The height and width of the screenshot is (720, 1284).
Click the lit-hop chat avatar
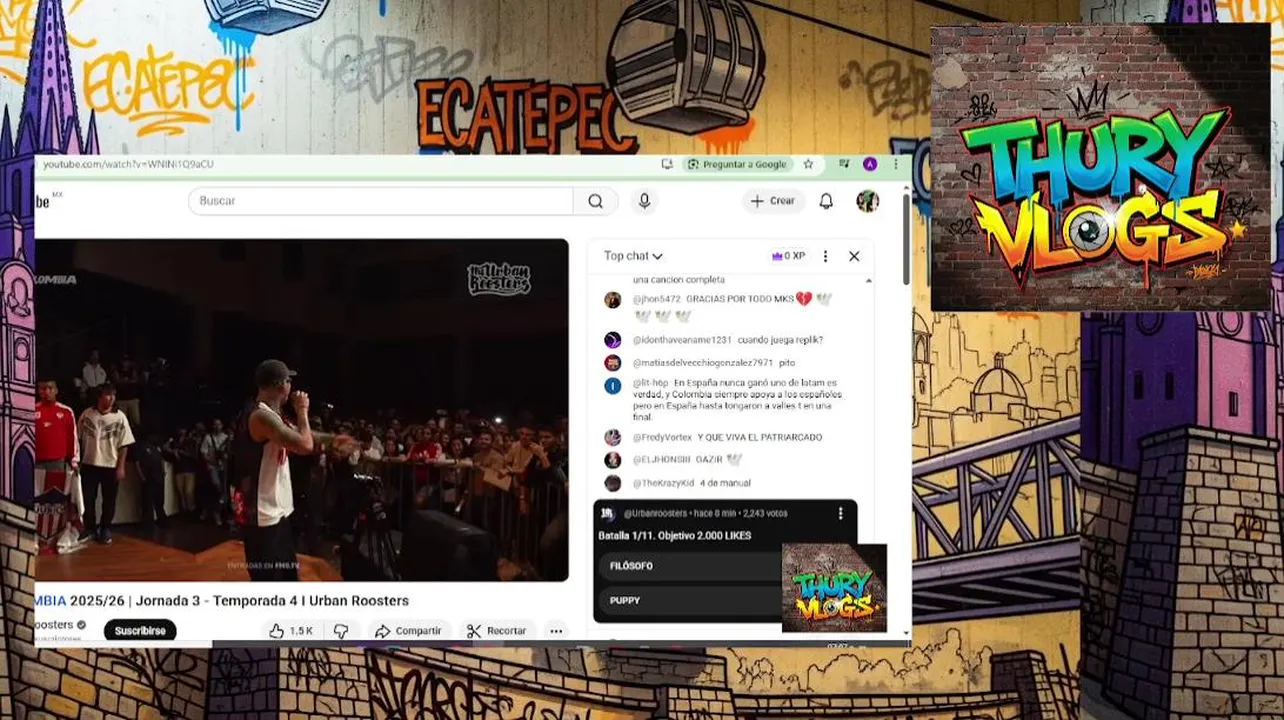pyautogui.click(x=613, y=386)
